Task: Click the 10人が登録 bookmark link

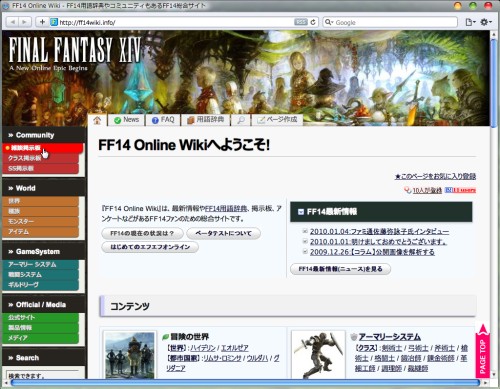Action: (x=427, y=190)
